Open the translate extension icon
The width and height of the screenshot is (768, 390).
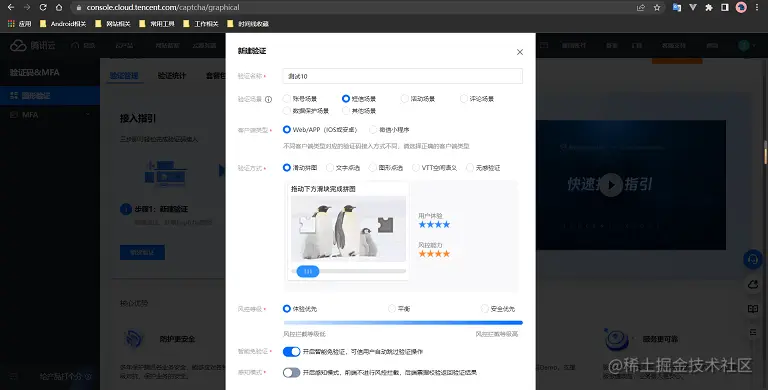pyautogui.click(x=677, y=7)
